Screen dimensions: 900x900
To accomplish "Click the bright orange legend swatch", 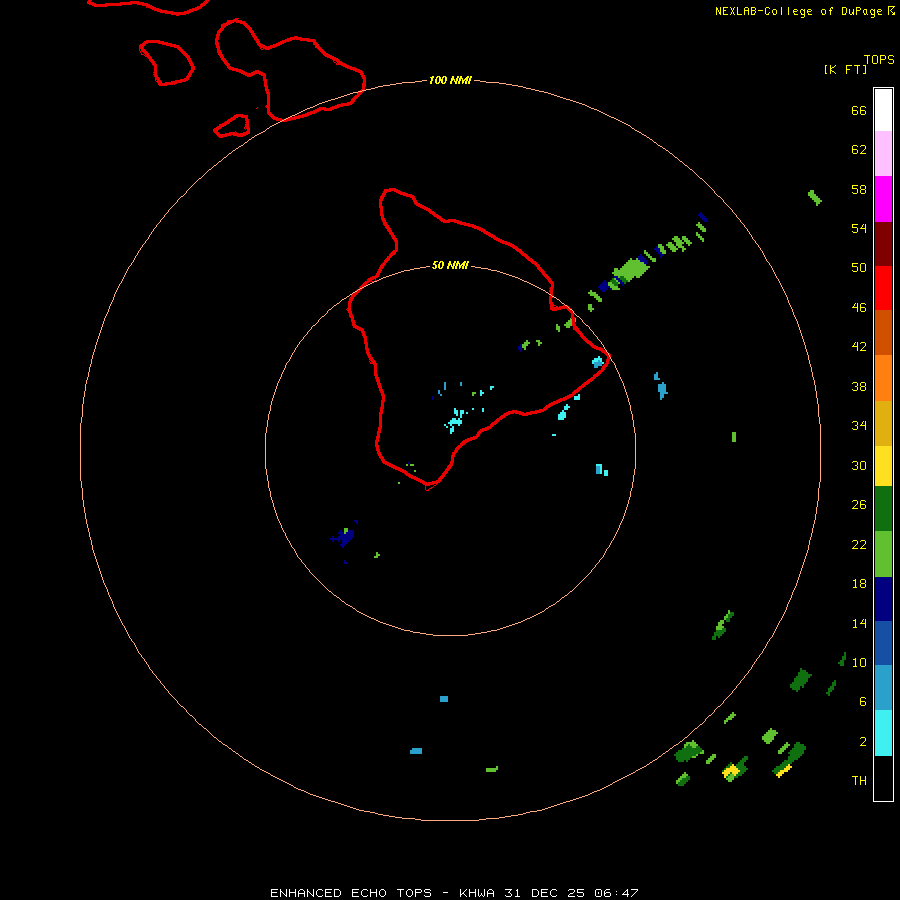I will tap(883, 378).
